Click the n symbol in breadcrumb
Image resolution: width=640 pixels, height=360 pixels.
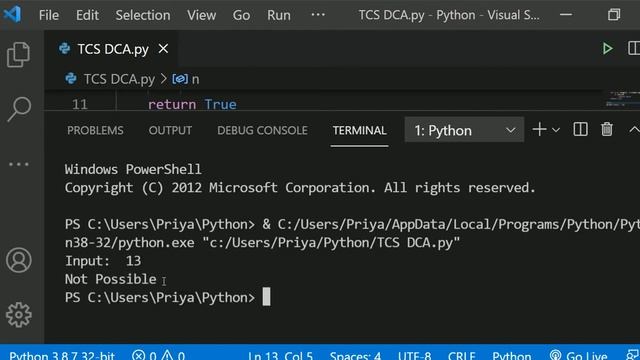(x=195, y=79)
